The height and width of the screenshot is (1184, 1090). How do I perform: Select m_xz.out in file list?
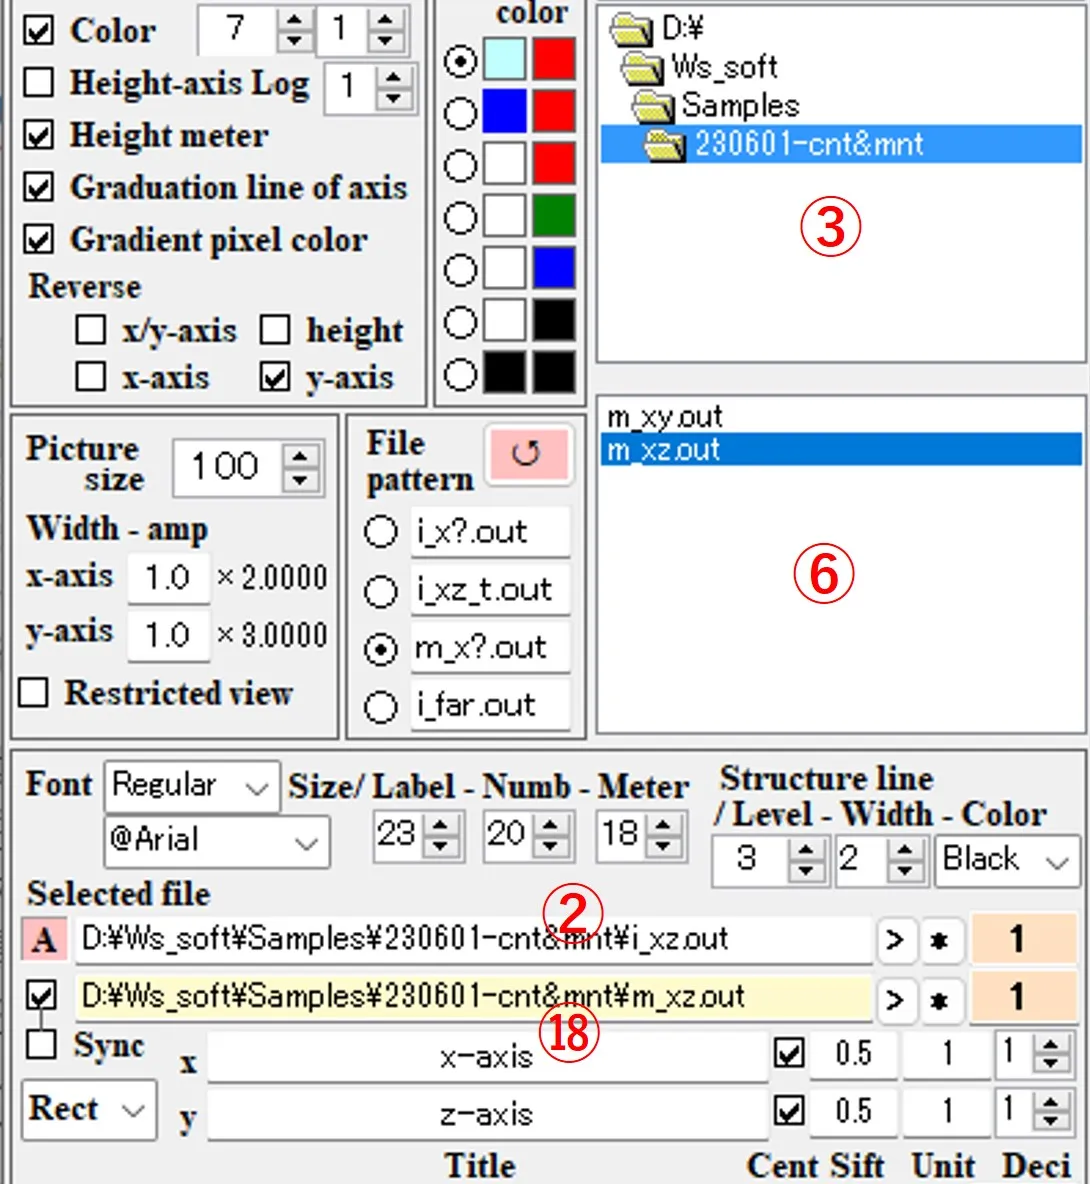click(x=841, y=450)
